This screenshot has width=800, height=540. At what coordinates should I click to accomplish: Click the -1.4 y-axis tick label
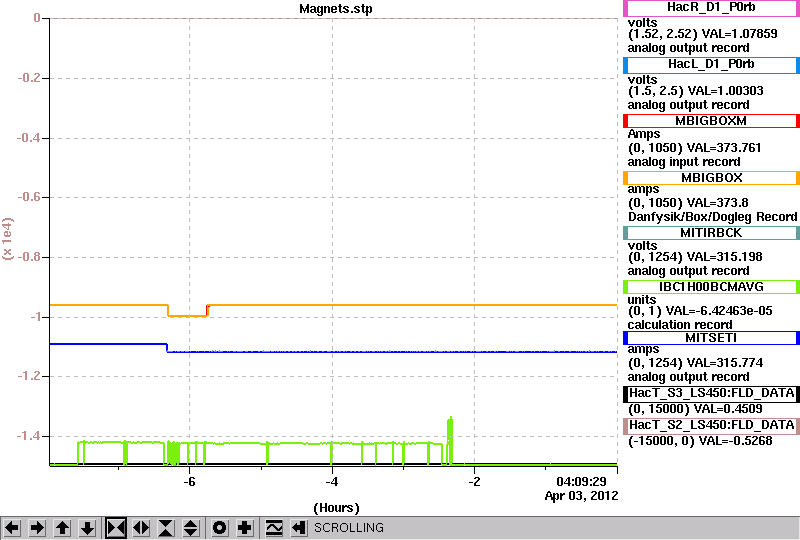(28, 436)
